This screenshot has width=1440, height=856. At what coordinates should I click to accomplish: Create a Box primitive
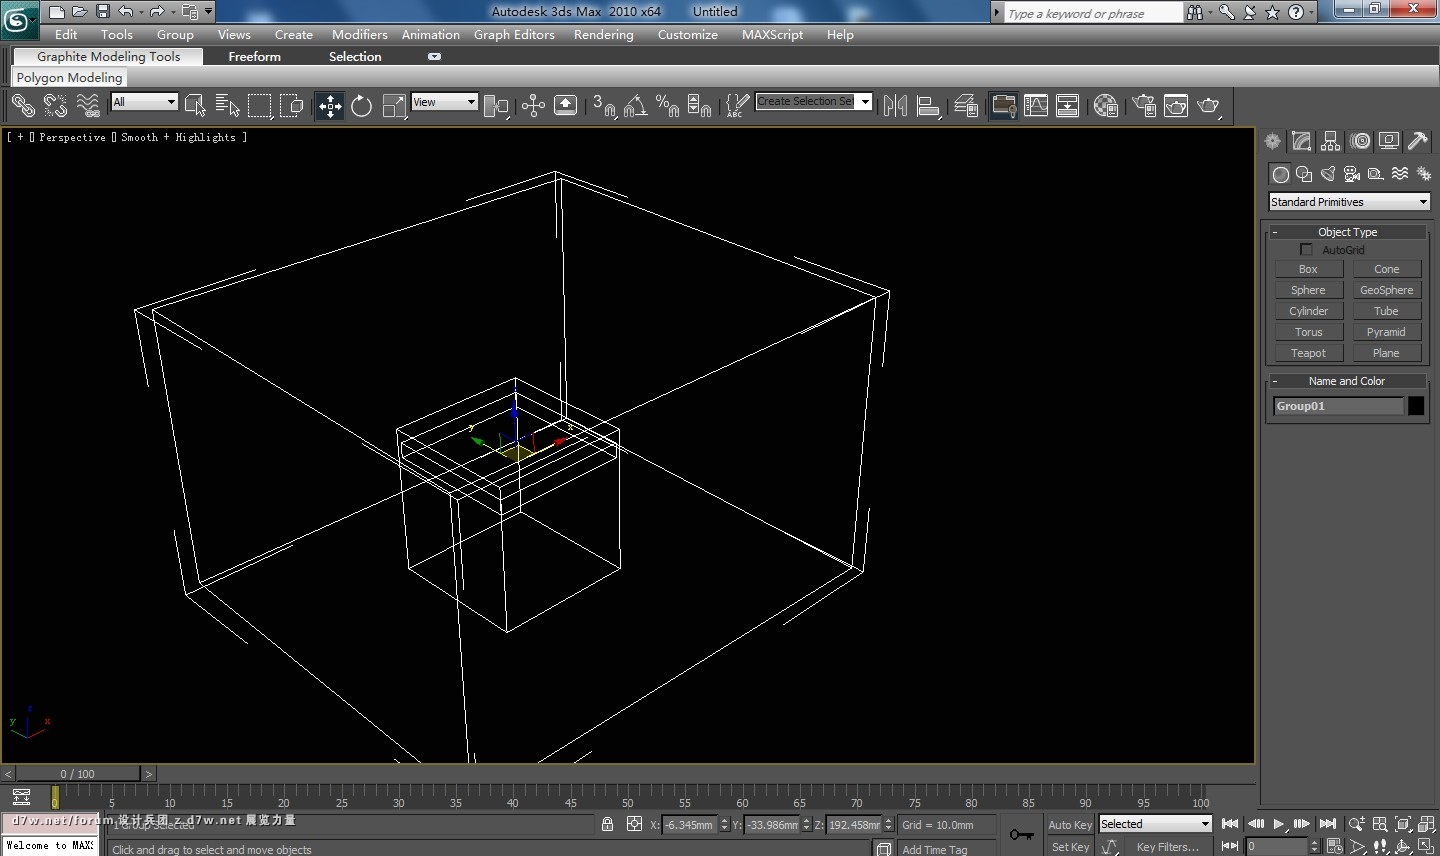coord(1308,269)
